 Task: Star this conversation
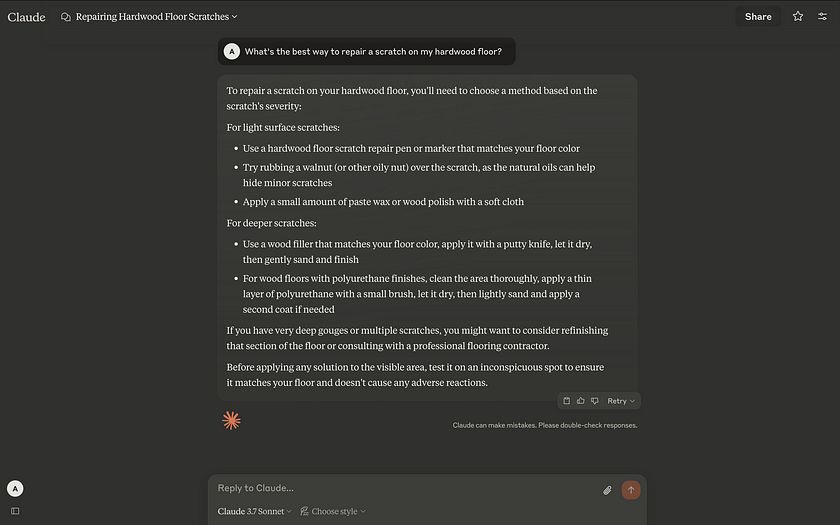coord(798,17)
